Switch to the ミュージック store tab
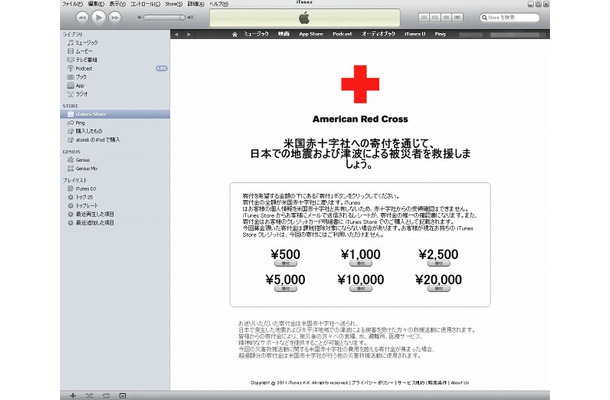 pyautogui.click(x=256, y=34)
